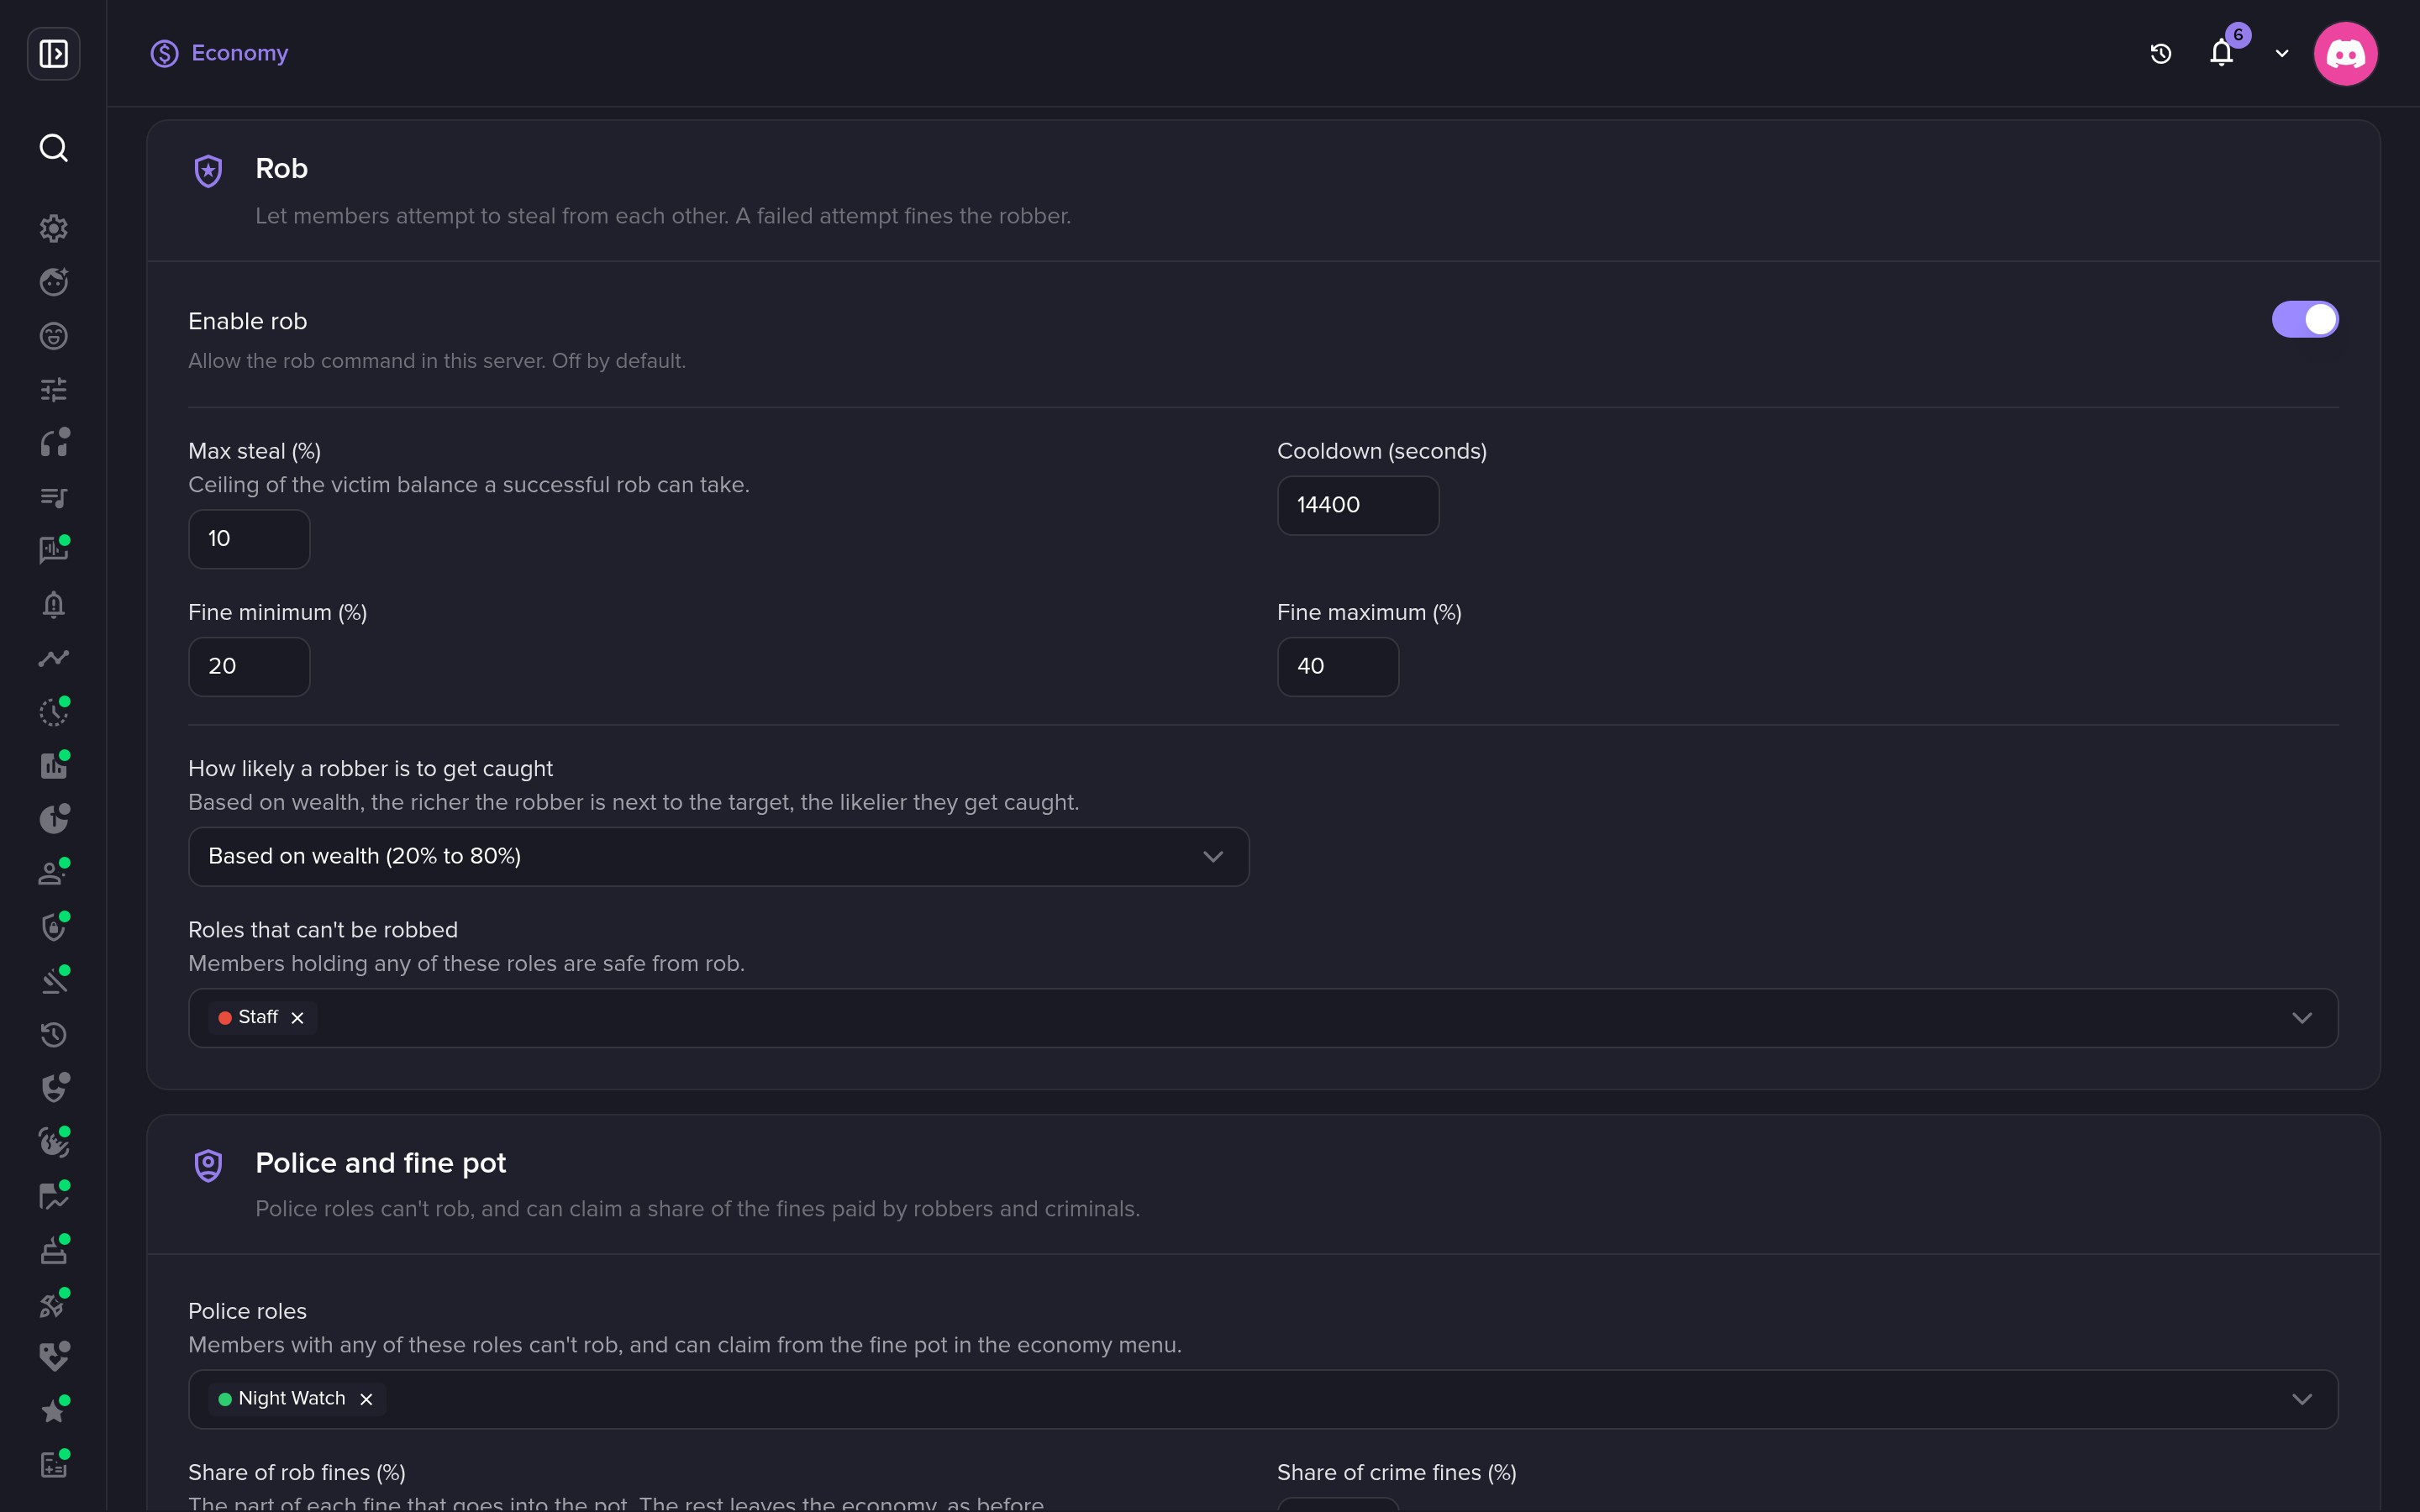Screen dimensions: 2420x1512
Task: Select the person profile icon in sidebar
Action: [x=53, y=873]
